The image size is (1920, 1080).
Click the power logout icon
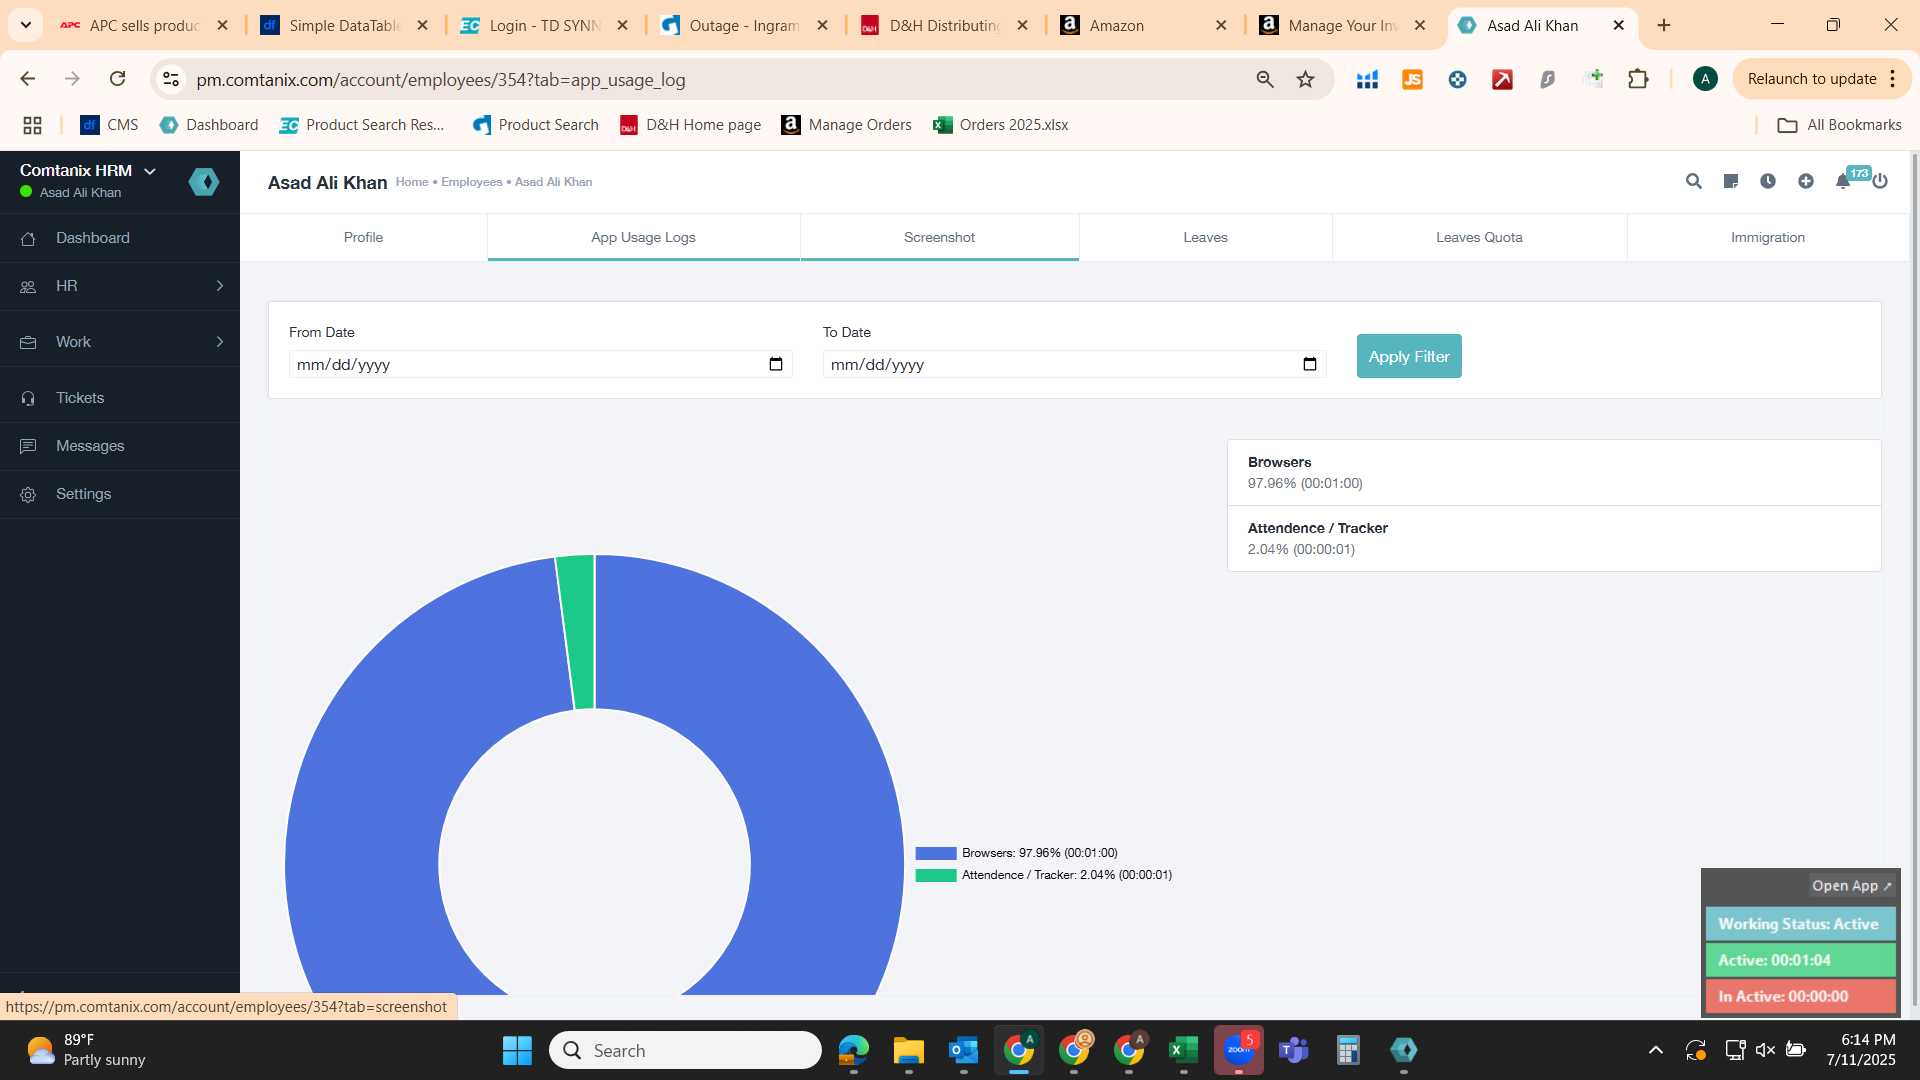click(x=1880, y=181)
